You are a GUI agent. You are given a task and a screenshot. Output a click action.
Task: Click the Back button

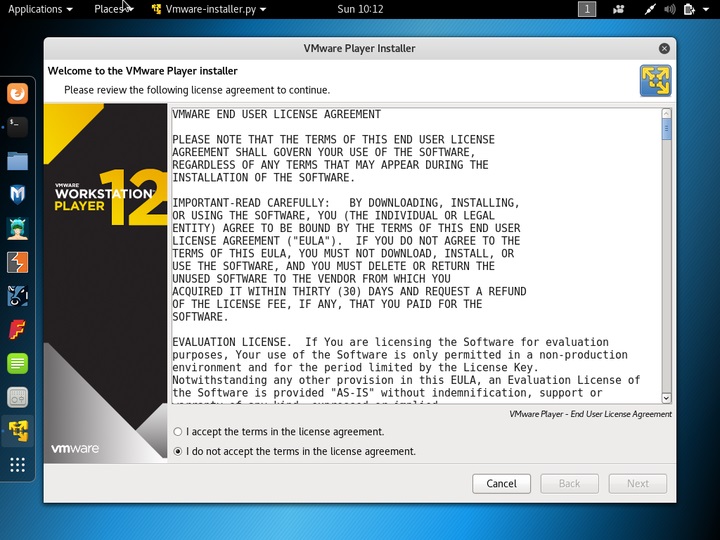pos(569,484)
